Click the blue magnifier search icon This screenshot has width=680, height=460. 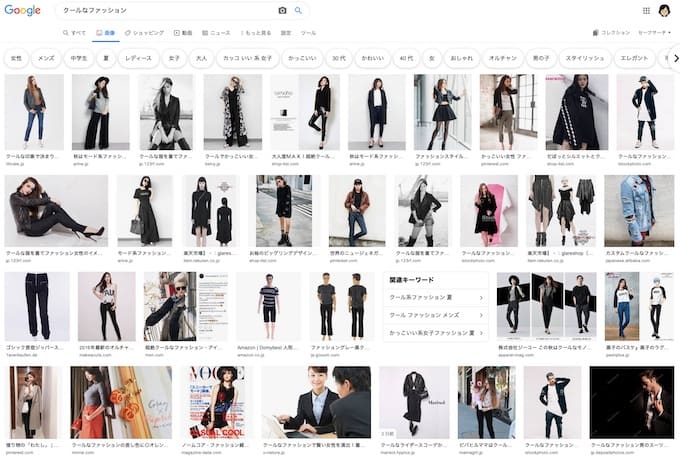click(x=298, y=10)
